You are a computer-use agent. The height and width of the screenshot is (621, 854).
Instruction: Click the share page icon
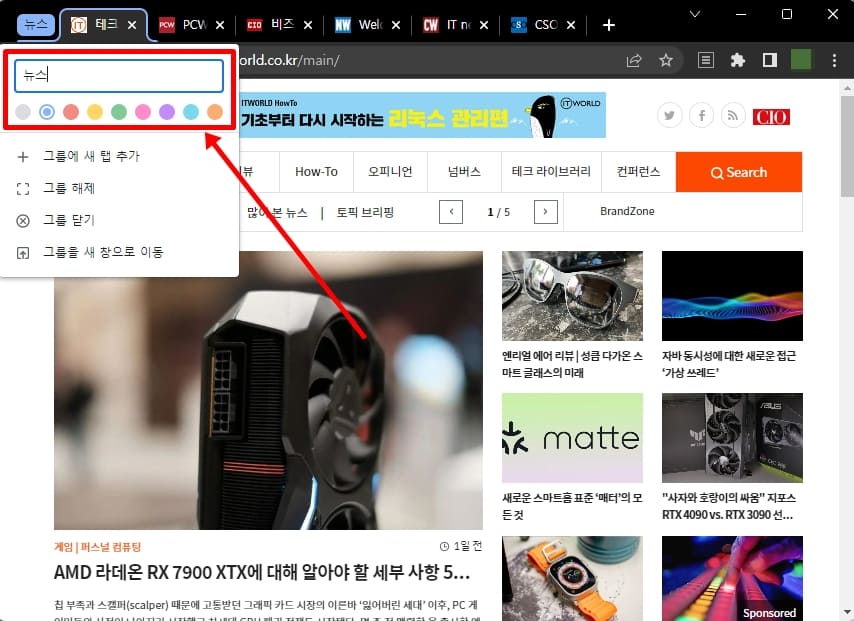634,60
